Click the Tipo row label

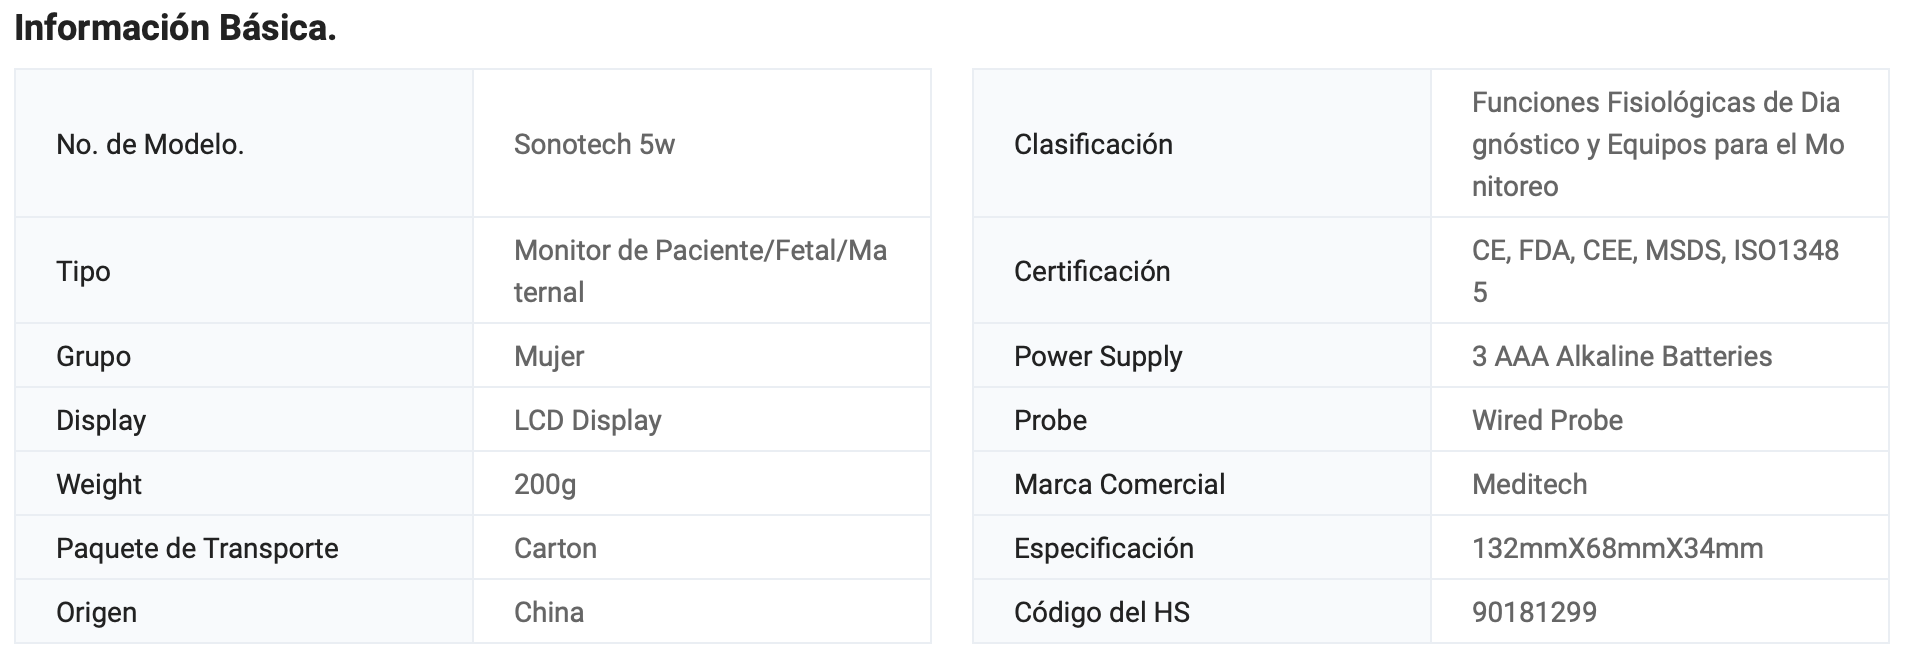tap(83, 271)
